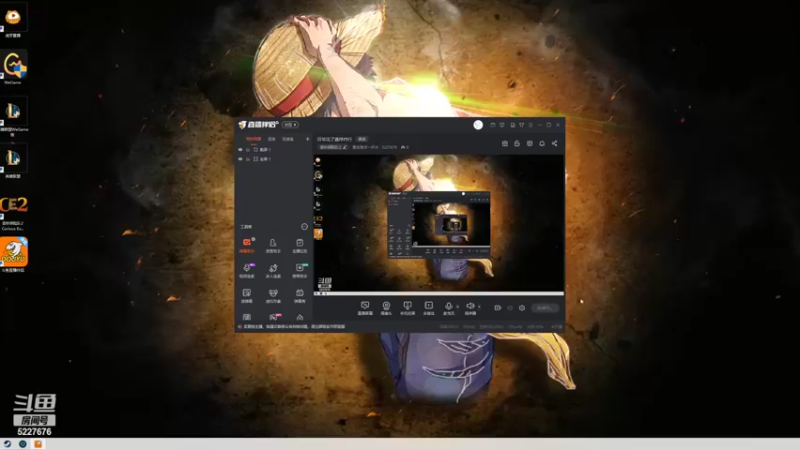Open the CE2 Curious Expedition desktop shortcut
The height and width of the screenshot is (450, 800).
[x=13, y=213]
